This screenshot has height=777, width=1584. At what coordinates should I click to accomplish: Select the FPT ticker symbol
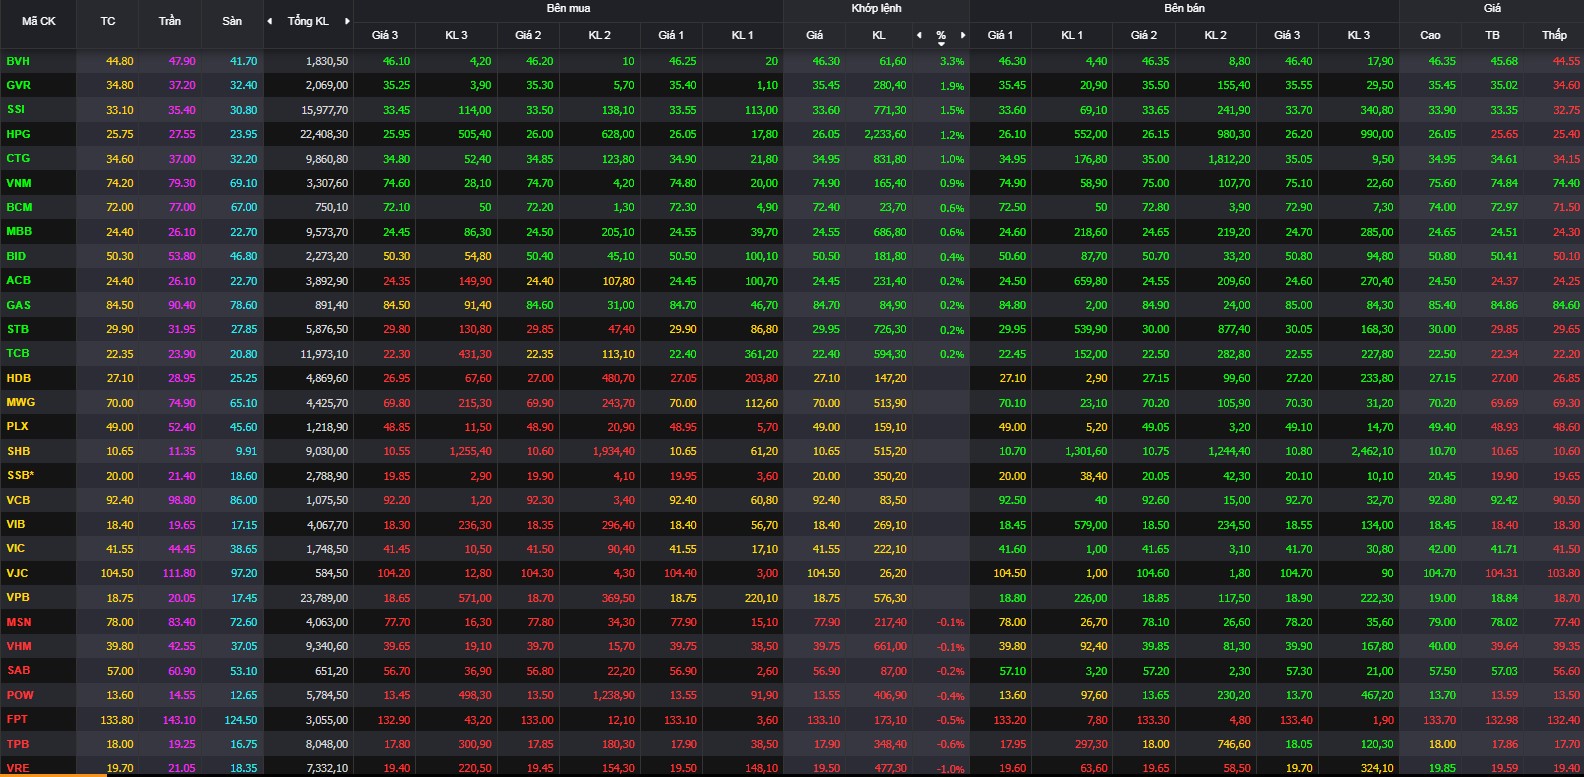(17, 720)
